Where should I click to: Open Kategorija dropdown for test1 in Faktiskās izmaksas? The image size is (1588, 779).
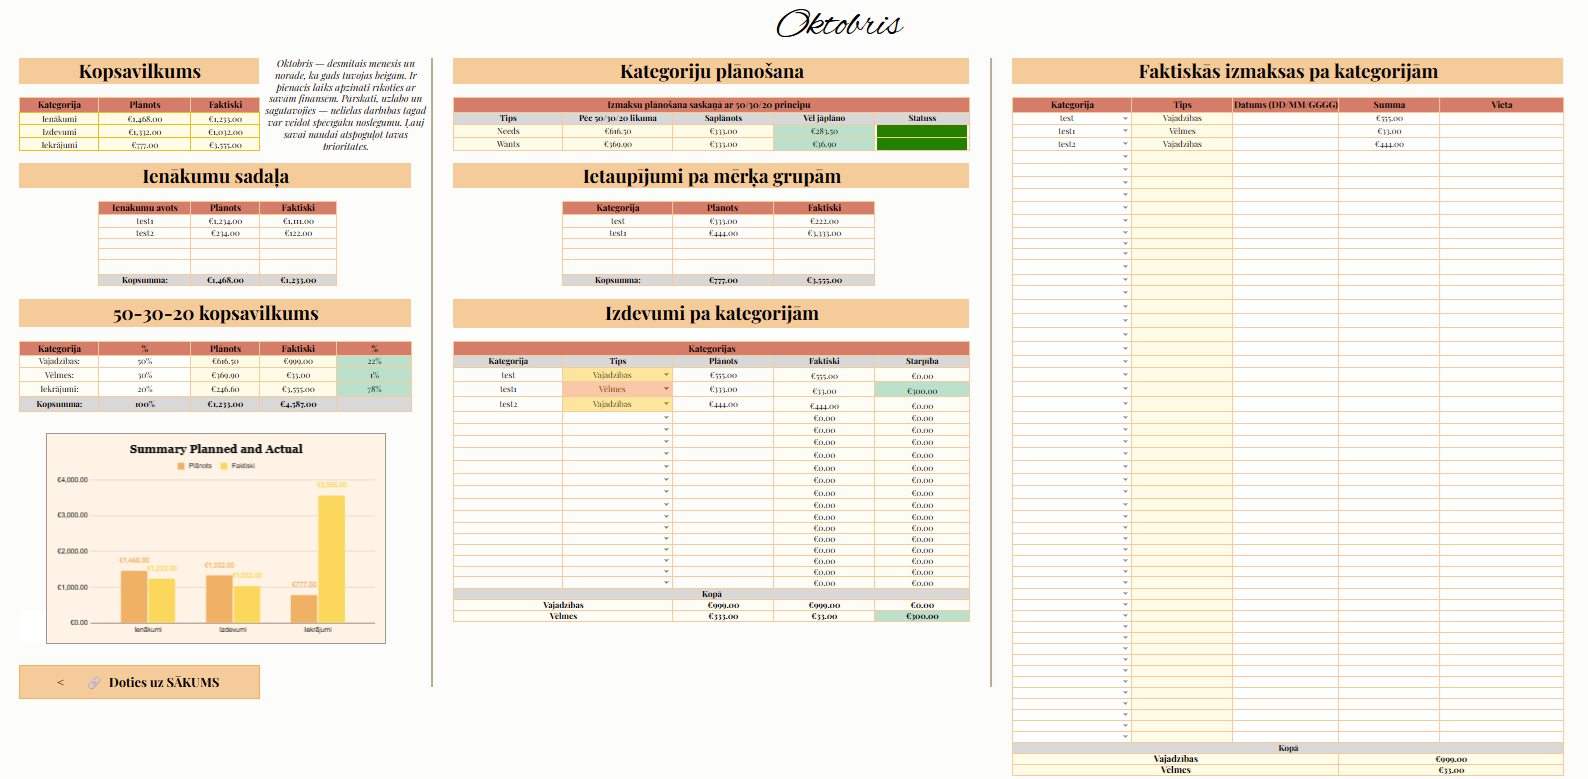(1125, 131)
